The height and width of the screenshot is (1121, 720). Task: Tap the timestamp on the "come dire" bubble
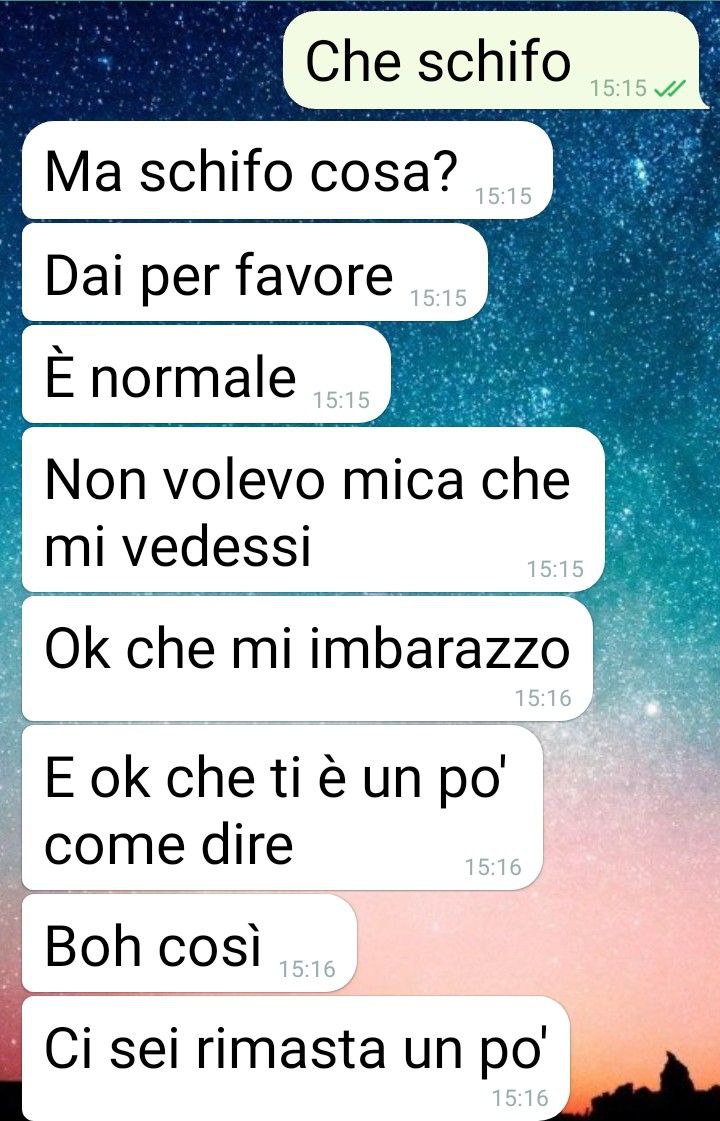click(x=493, y=866)
